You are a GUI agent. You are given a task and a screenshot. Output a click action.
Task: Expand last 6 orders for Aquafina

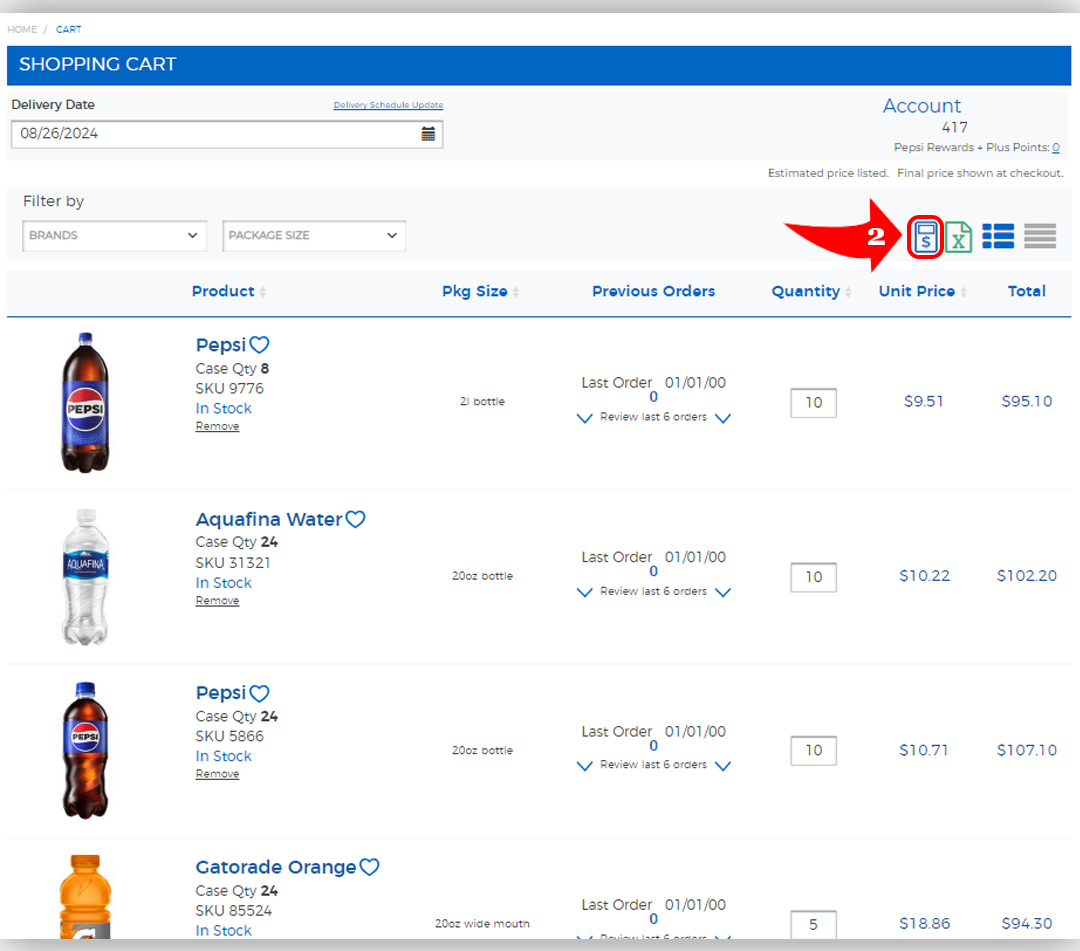click(654, 592)
